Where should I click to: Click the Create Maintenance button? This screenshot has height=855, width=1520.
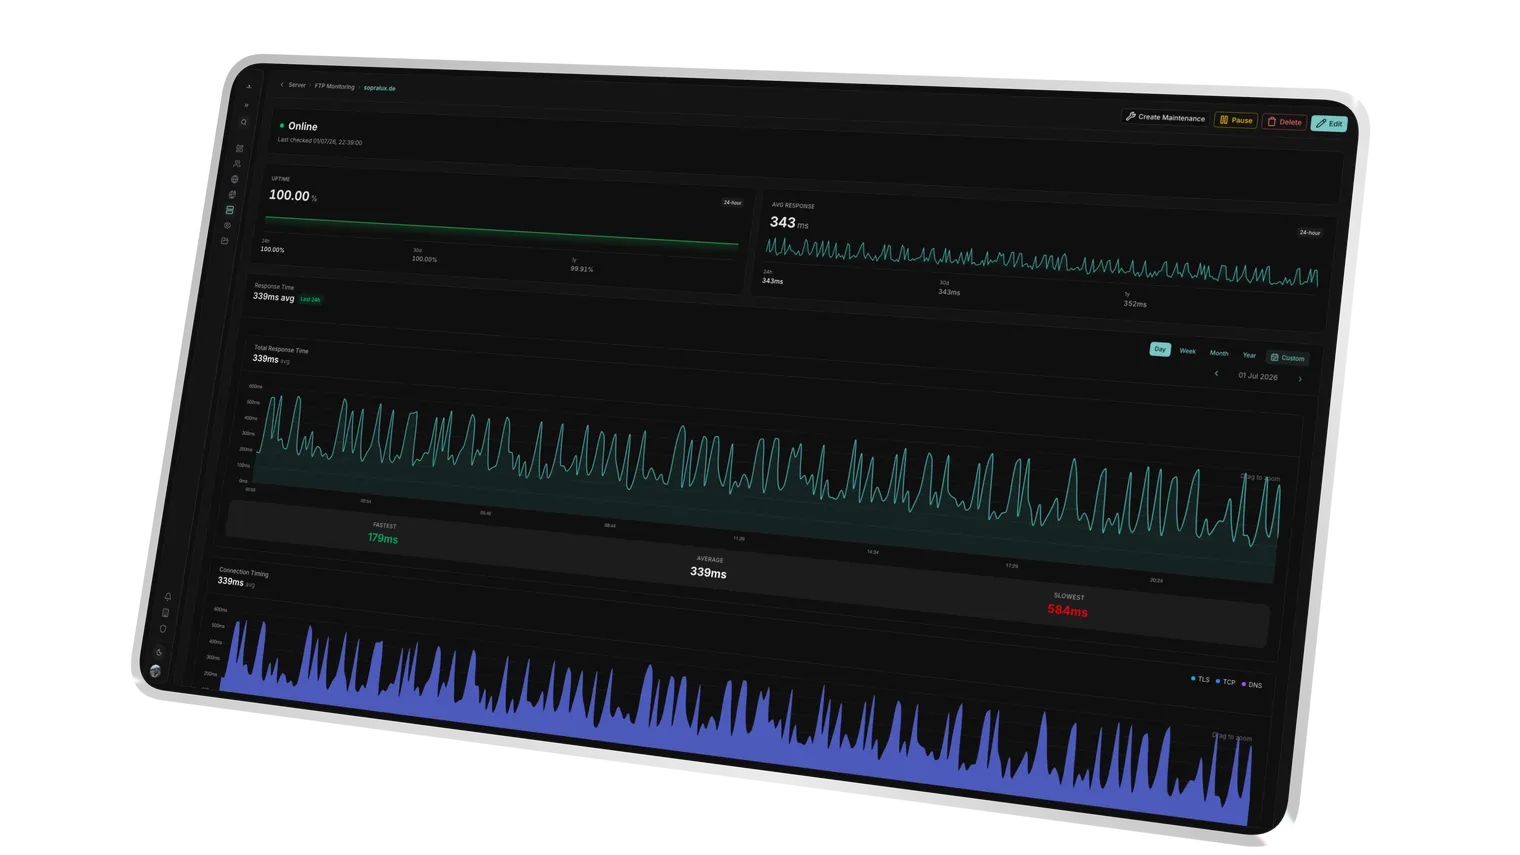pyautogui.click(x=1165, y=117)
